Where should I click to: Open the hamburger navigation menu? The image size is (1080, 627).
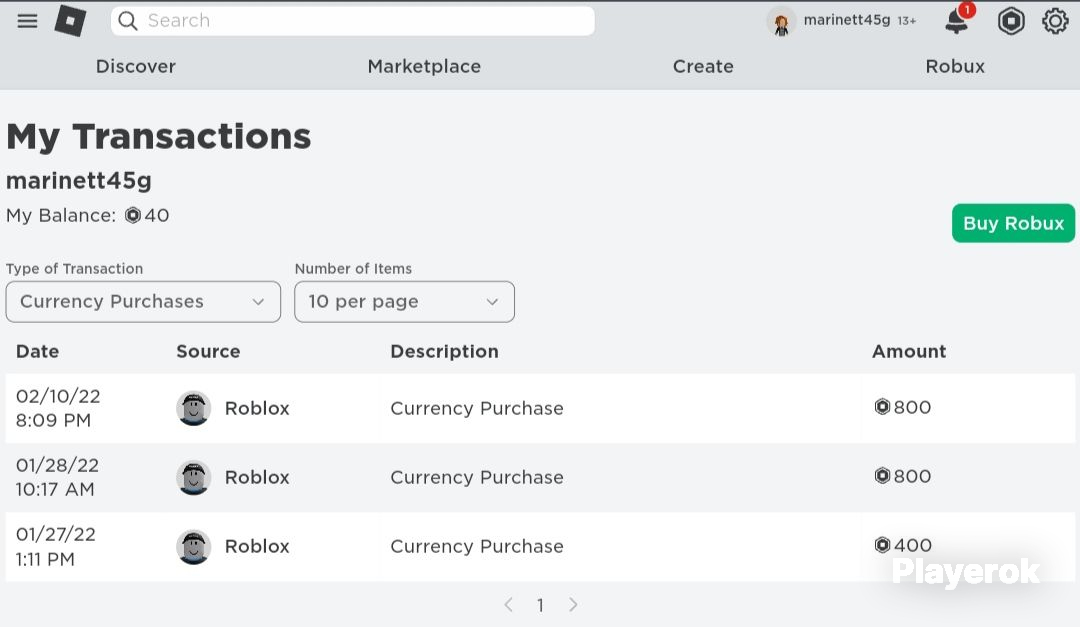pyautogui.click(x=28, y=21)
